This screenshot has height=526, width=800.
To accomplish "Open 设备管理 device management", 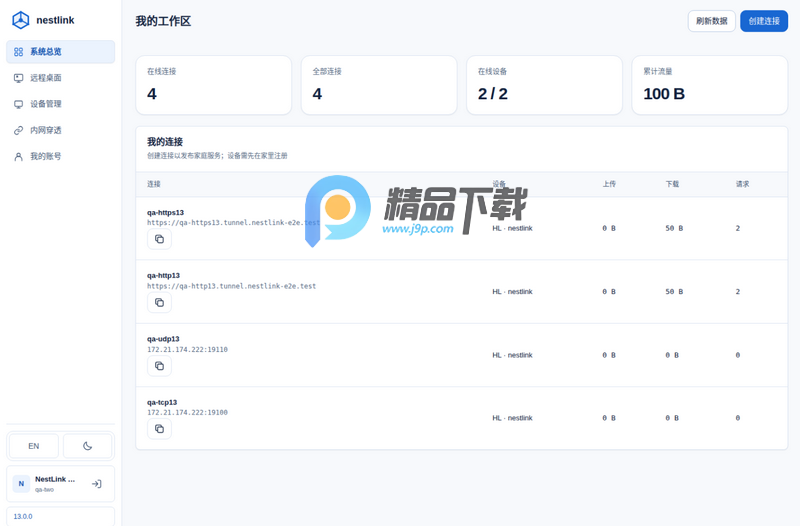I will coord(60,104).
